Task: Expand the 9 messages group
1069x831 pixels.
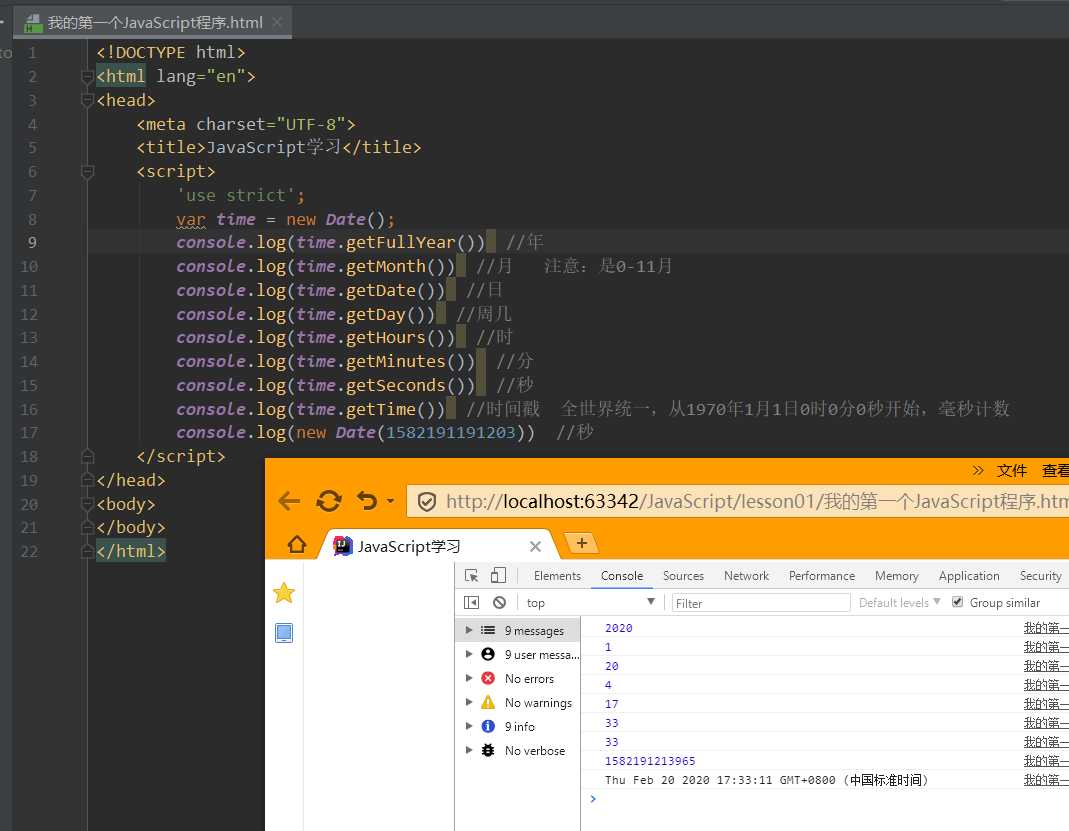Action: [x=468, y=631]
